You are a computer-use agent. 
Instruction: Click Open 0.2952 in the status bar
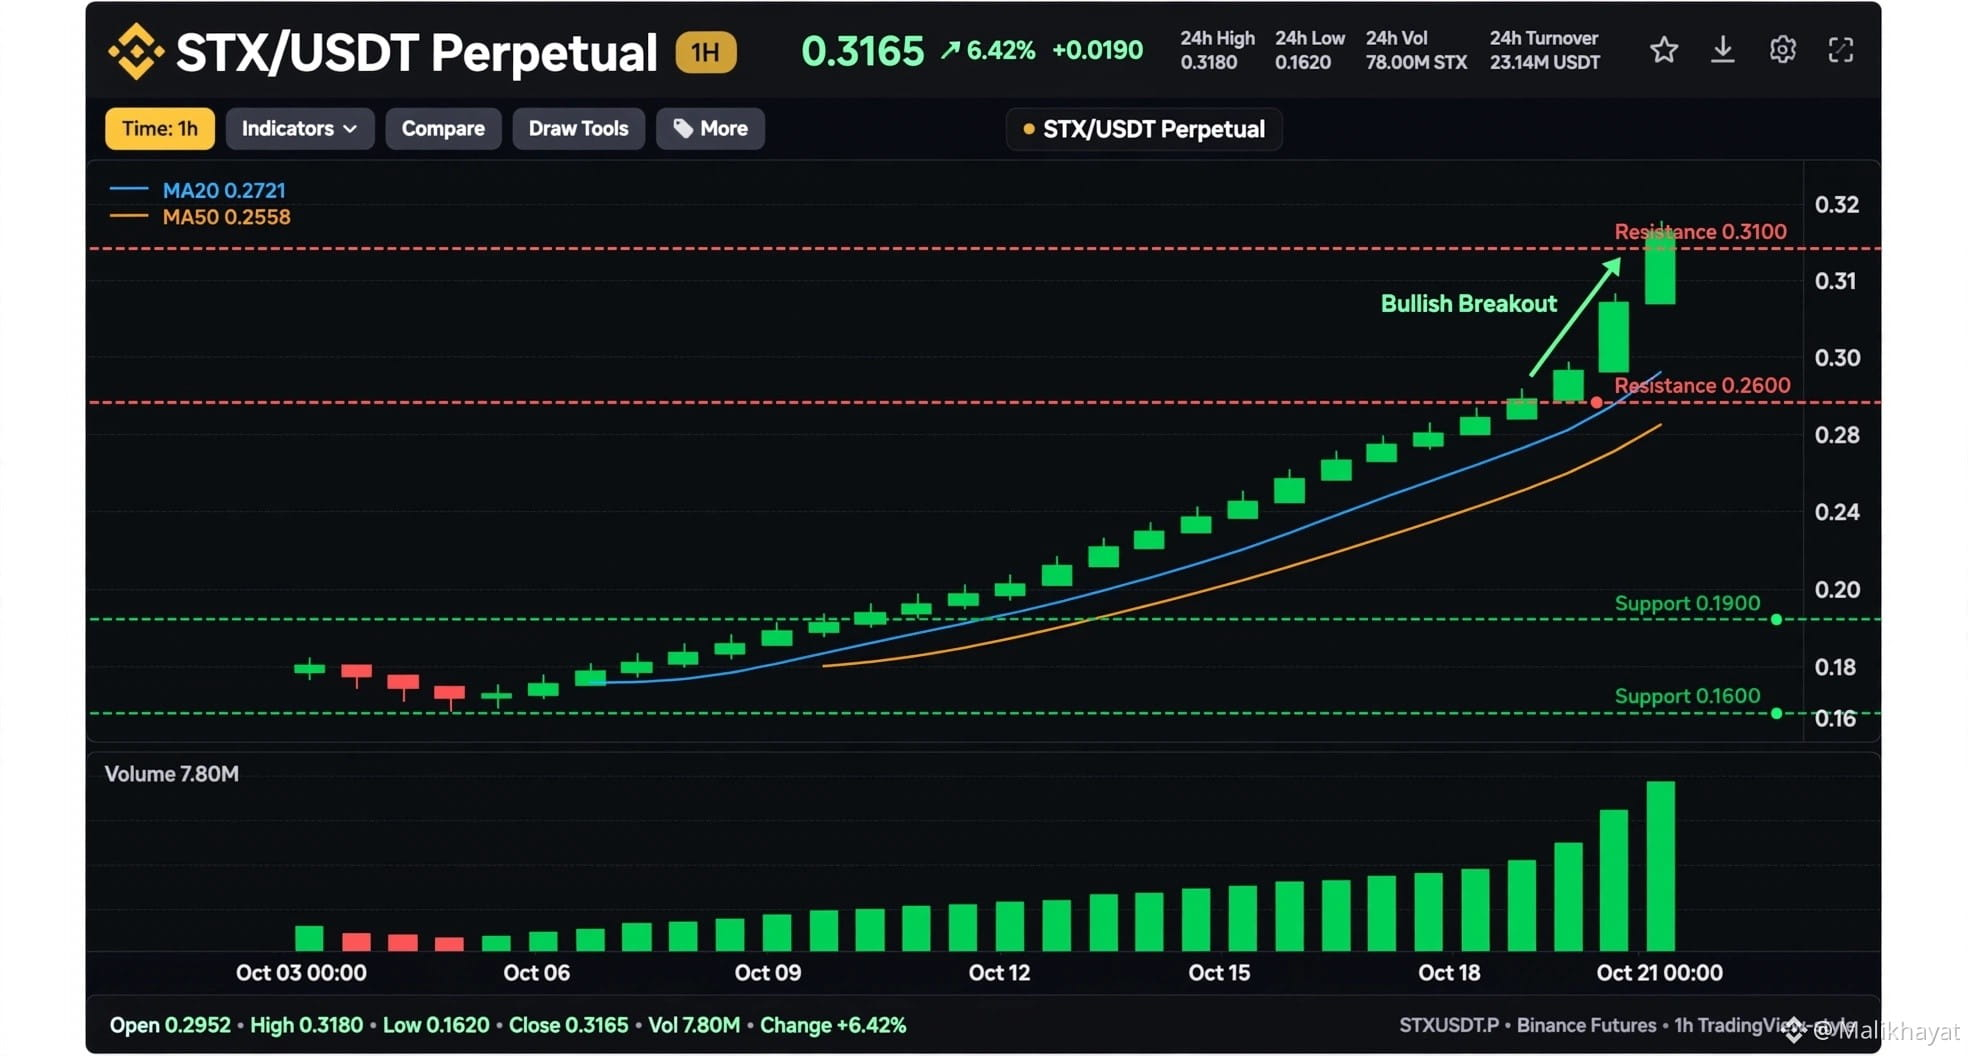(x=170, y=1025)
